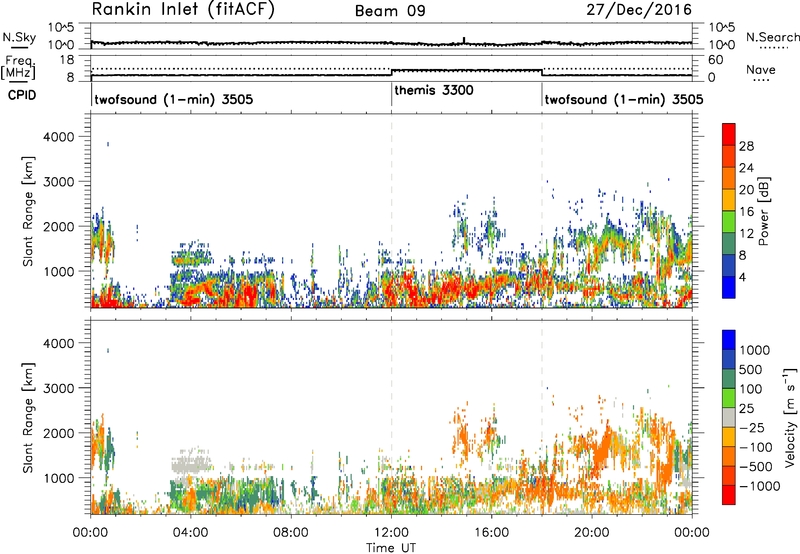Click the '04:00' time tick label
Image resolution: width=800 pixels, height=554 pixels.
[x=190, y=533]
